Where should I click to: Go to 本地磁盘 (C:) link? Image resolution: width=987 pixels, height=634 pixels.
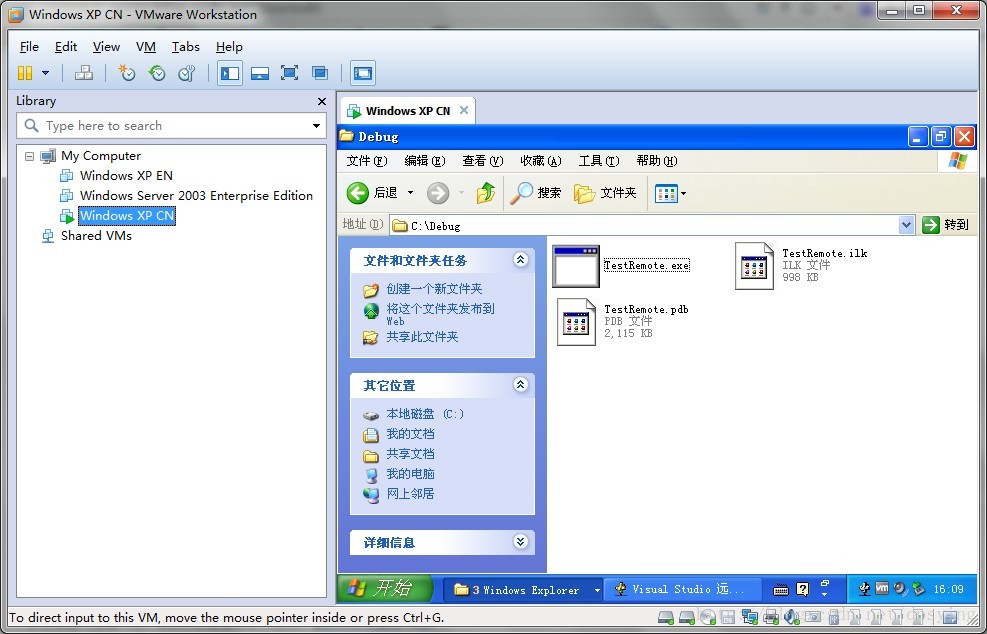point(425,414)
